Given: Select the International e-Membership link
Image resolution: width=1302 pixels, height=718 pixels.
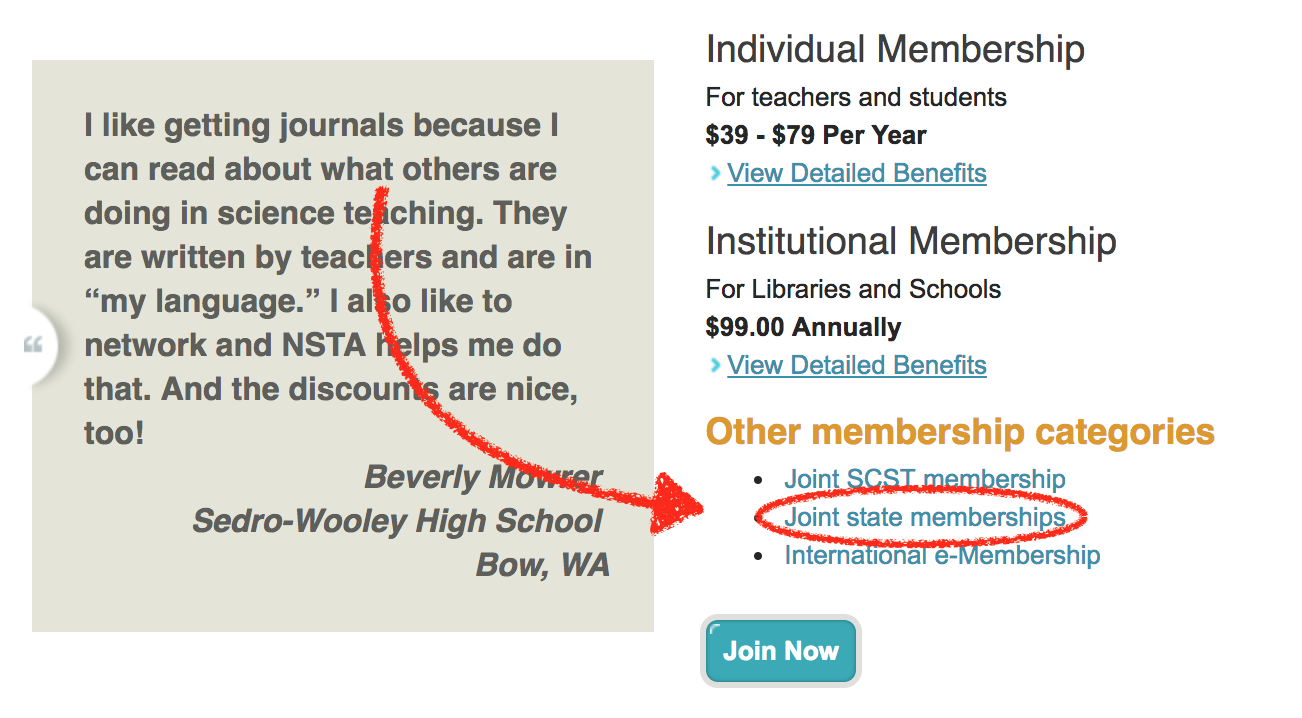Looking at the screenshot, I should point(942,556).
